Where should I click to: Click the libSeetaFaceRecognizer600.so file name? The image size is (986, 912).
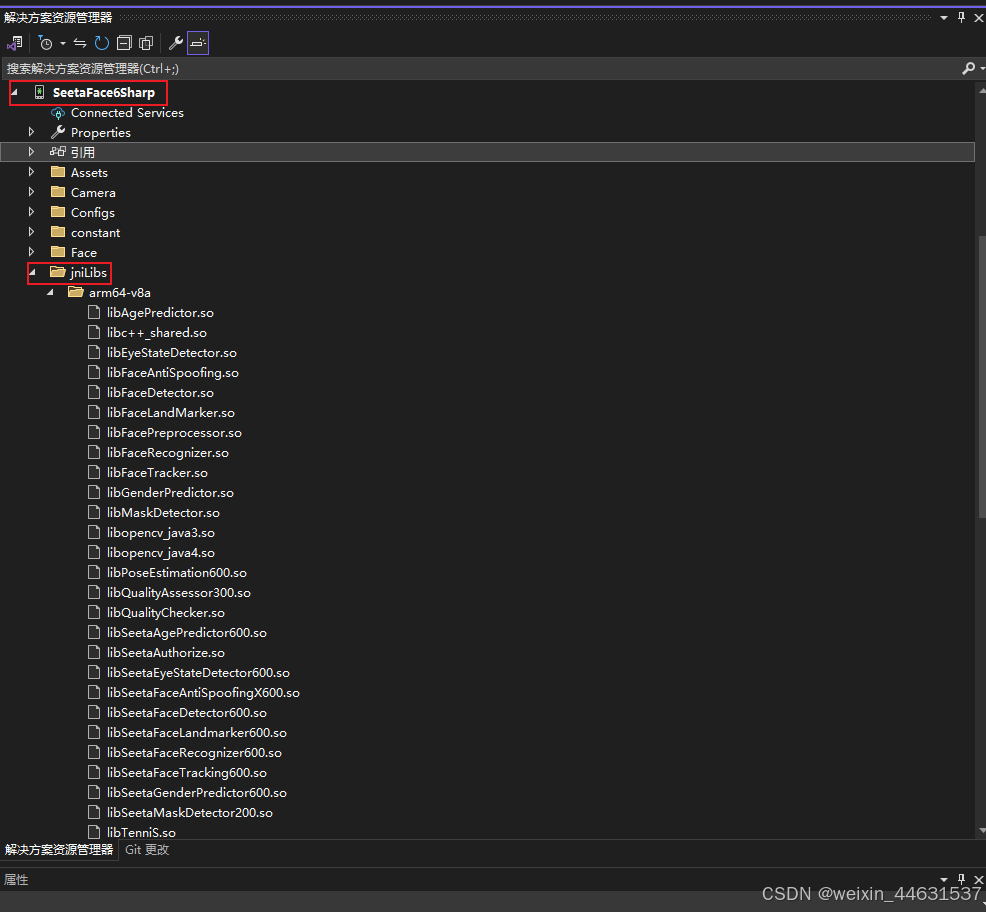point(194,753)
